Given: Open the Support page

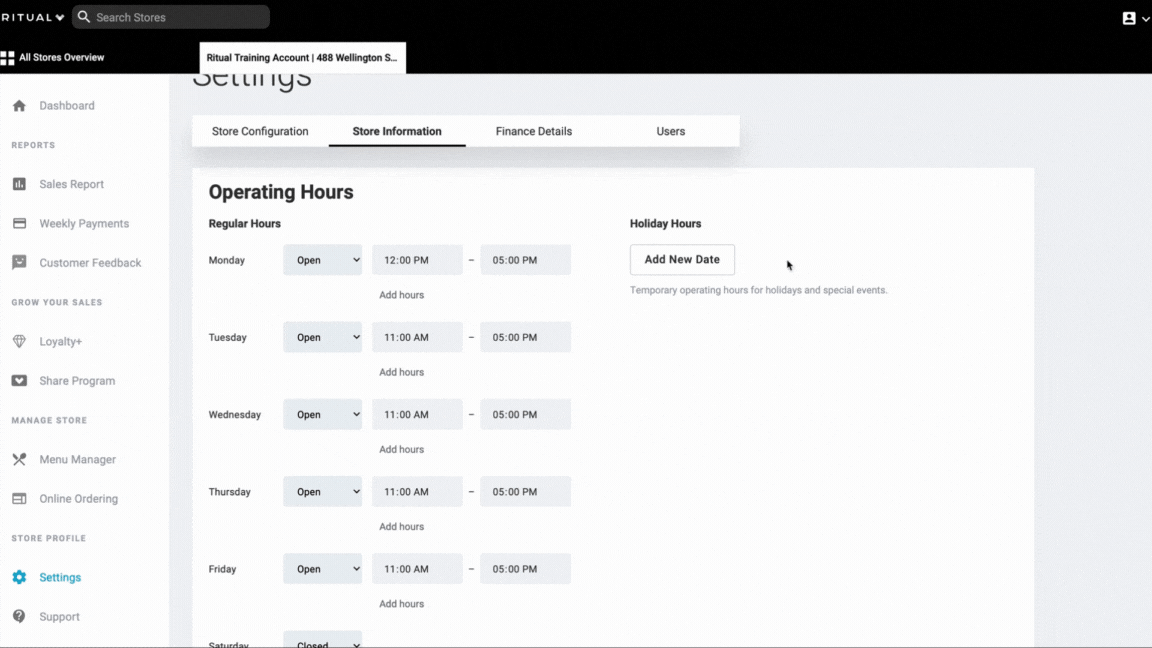Looking at the screenshot, I should (60, 617).
